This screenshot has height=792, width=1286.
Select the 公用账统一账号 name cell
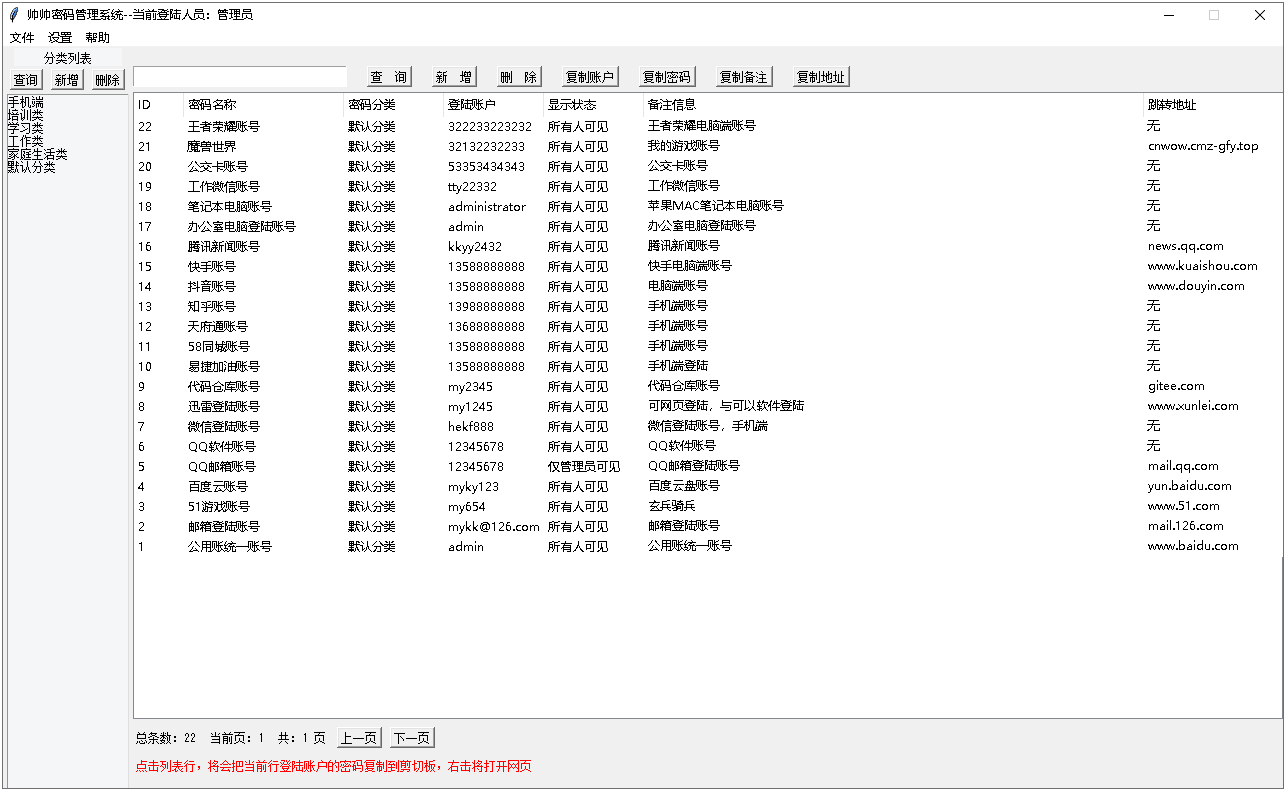tap(230, 546)
